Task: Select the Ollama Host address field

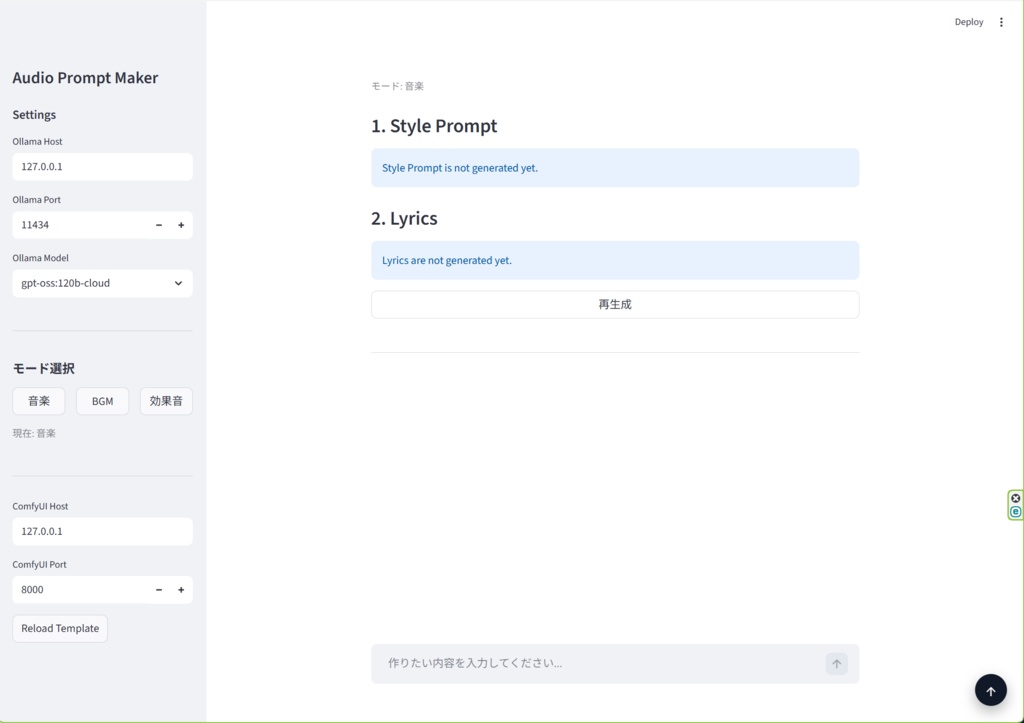Action: (102, 166)
